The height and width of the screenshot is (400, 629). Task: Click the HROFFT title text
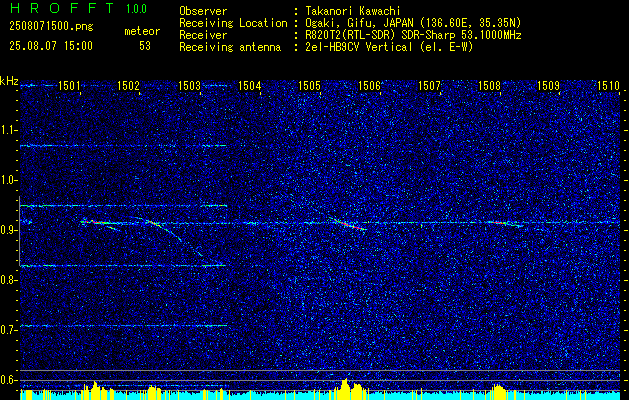62,8
